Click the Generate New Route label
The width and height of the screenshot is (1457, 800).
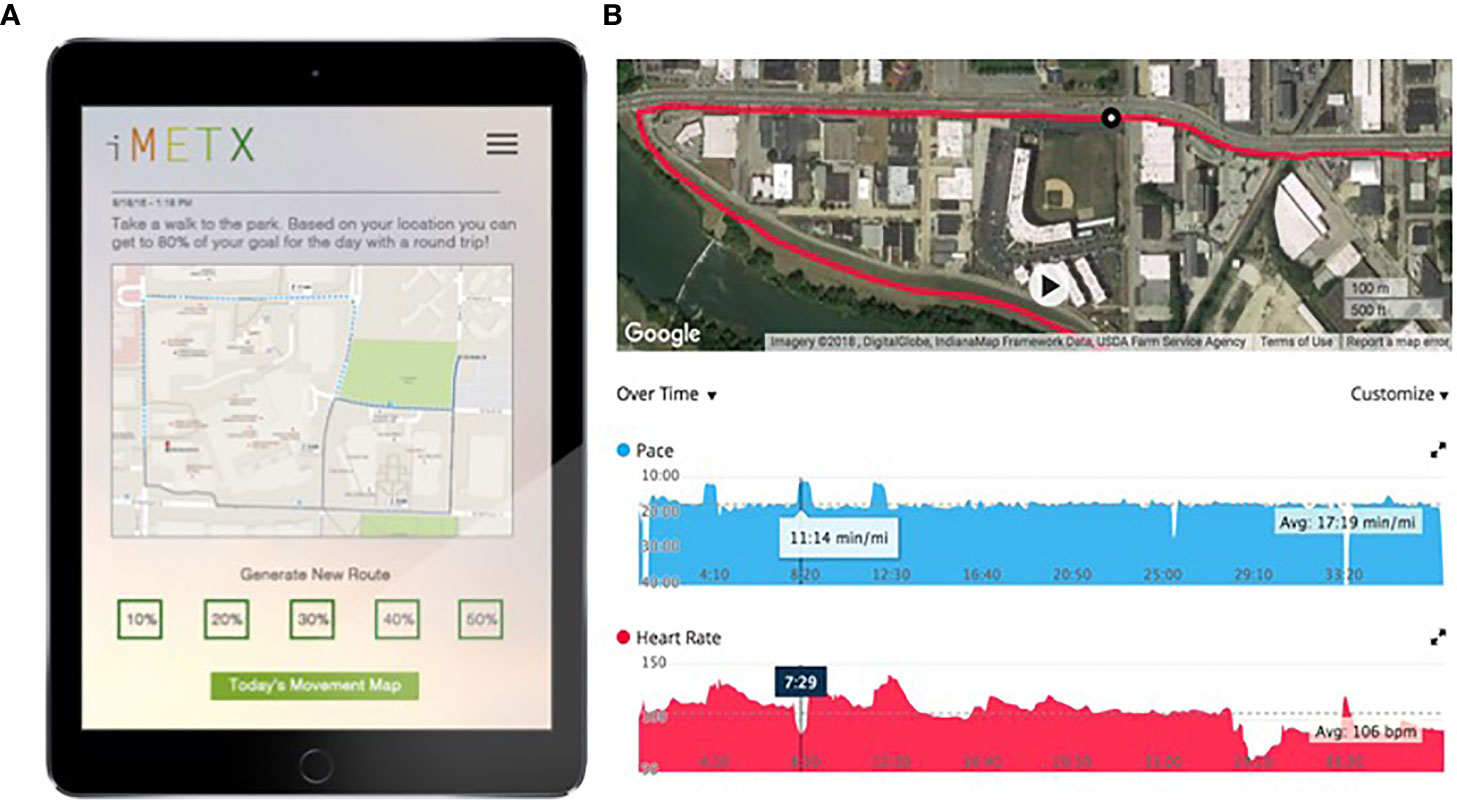pyautogui.click(x=315, y=574)
